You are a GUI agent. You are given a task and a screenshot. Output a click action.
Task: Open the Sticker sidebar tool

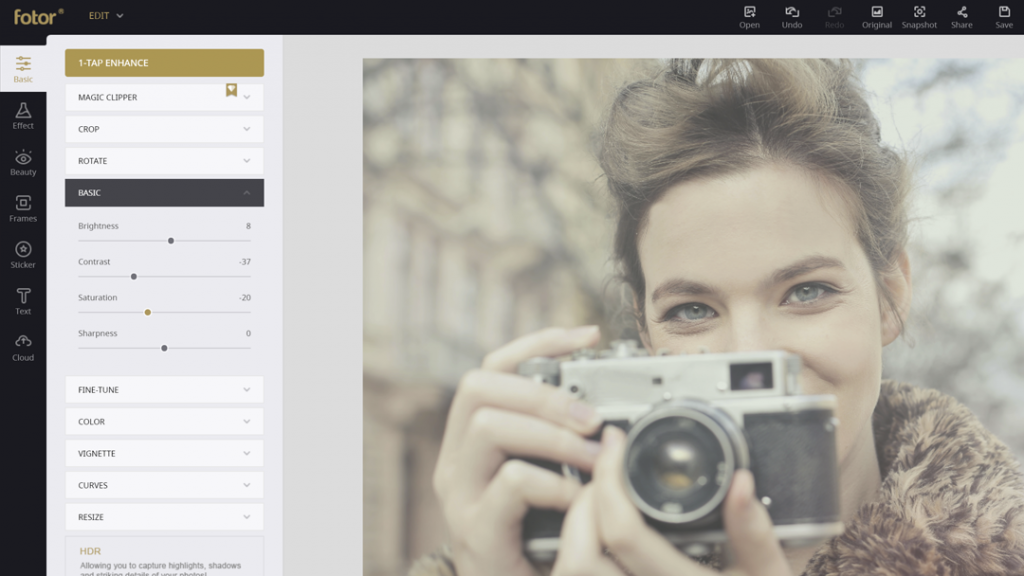tap(23, 255)
